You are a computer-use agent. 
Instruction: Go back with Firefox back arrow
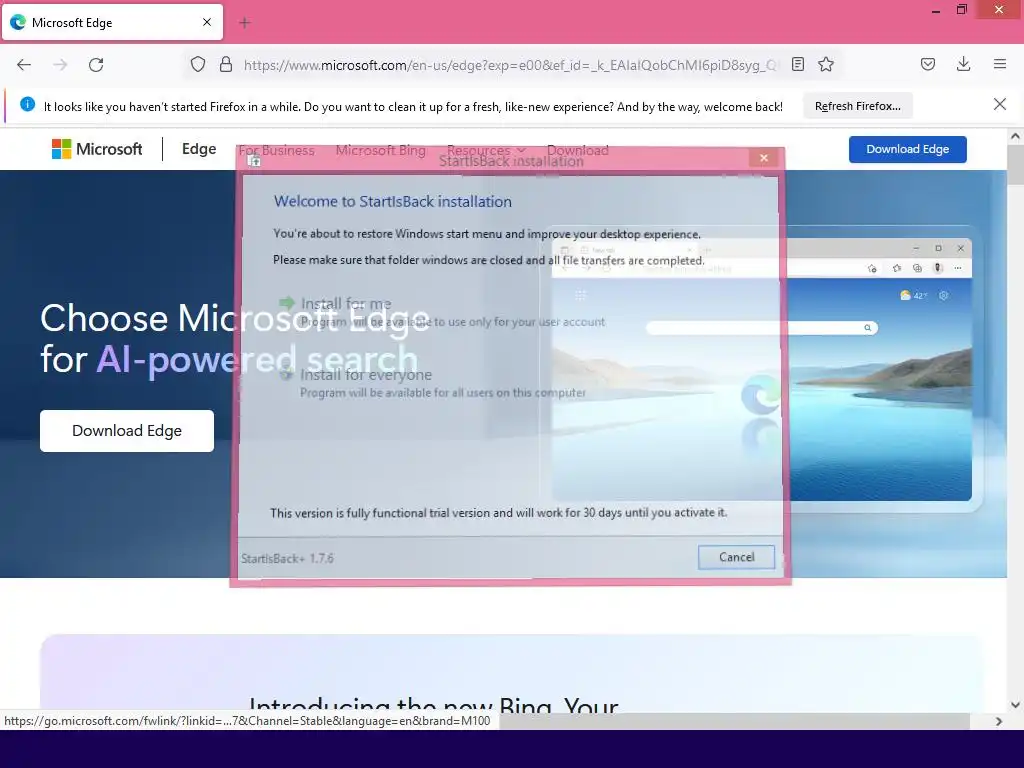tap(24, 65)
